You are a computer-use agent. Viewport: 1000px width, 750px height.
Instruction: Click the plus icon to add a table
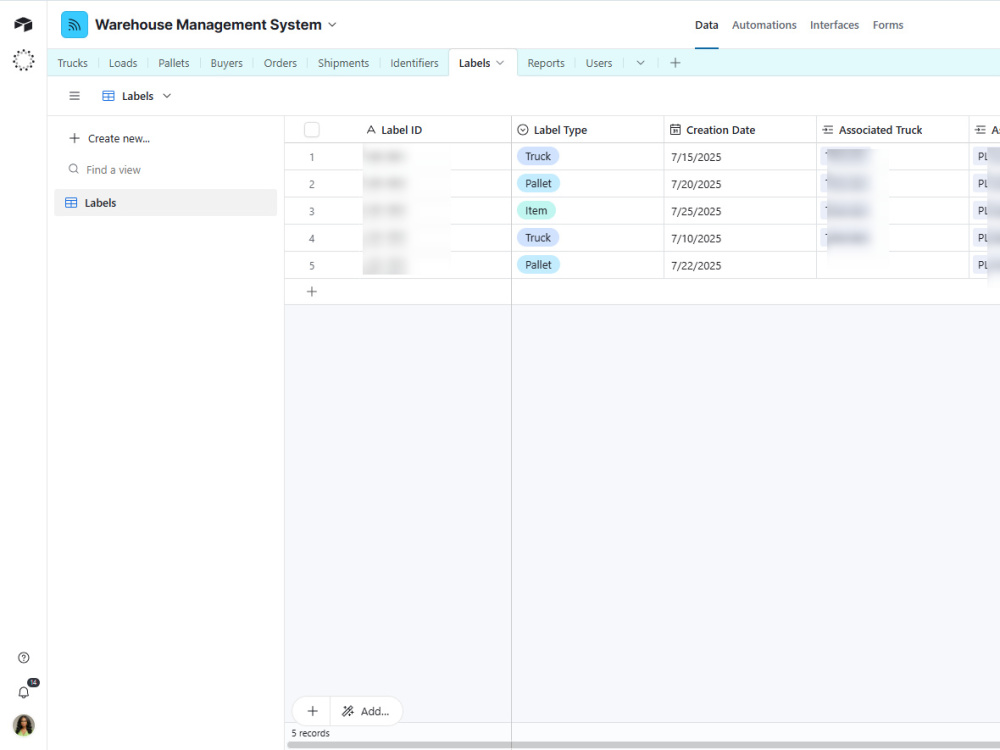pos(675,62)
